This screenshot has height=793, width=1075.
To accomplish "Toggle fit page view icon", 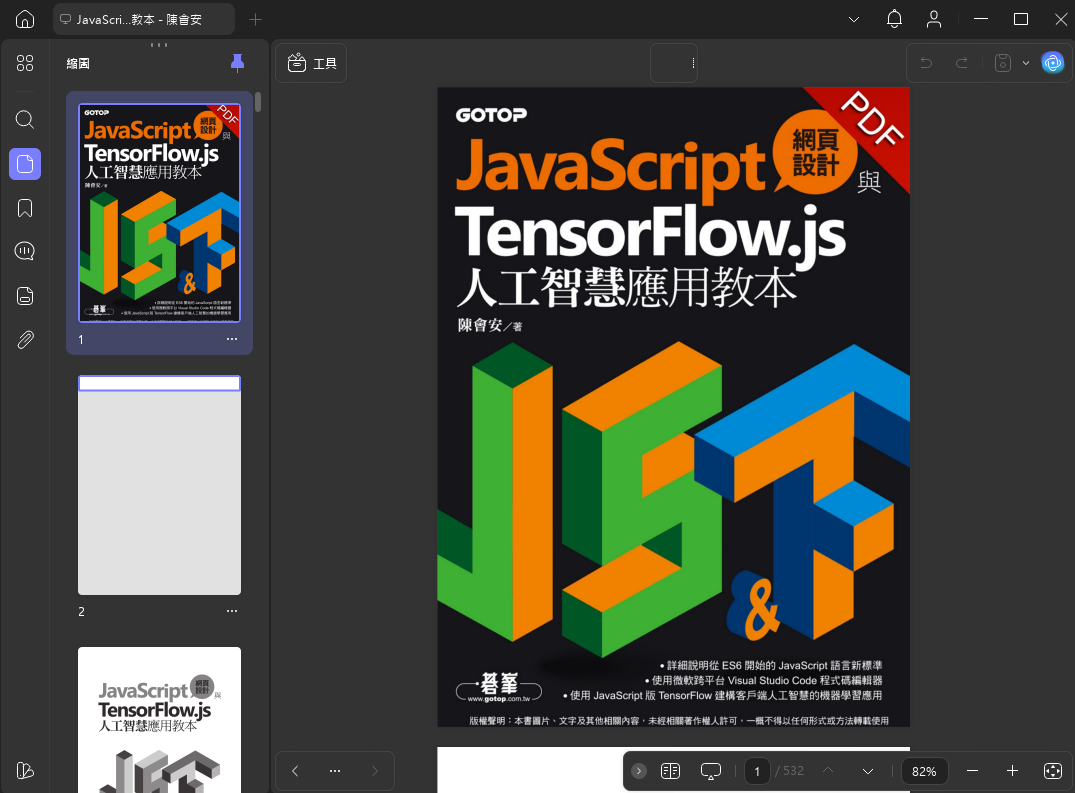I will [1052, 771].
